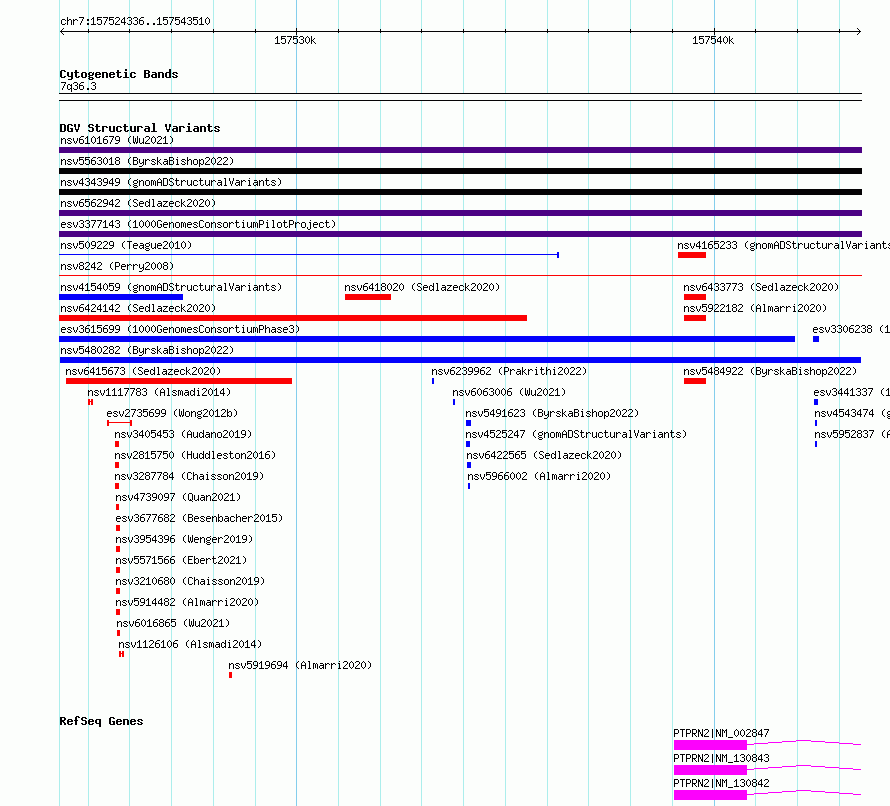Click nsv3954396 (Wenger2019) label
The width and height of the screenshot is (890, 806).
tap(184, 539)
